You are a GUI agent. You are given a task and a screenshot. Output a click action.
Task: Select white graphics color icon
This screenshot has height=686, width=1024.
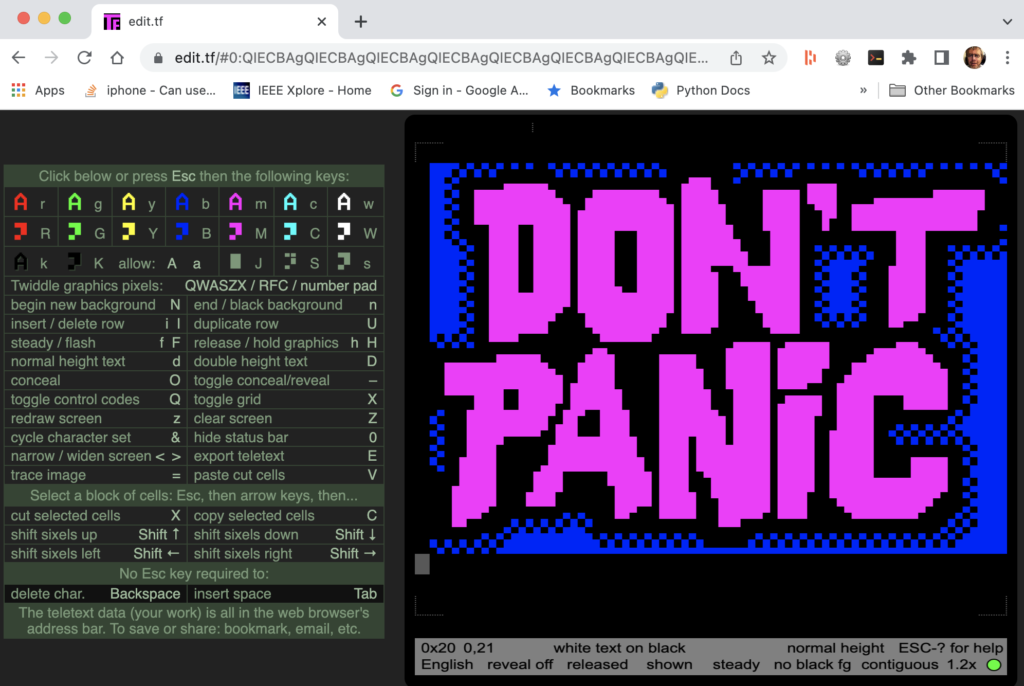(344, 232)
